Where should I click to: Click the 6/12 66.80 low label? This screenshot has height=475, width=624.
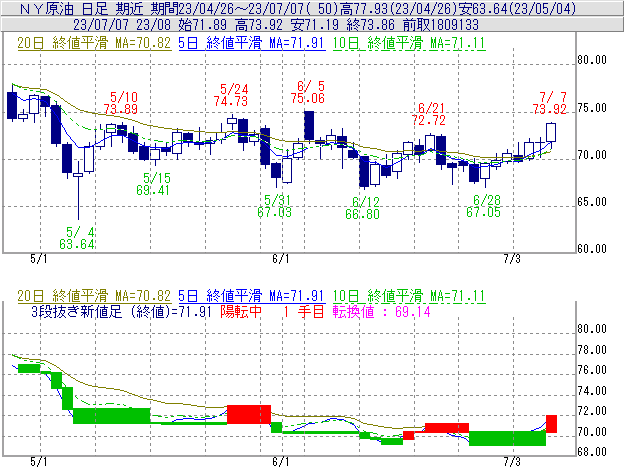coord(363,208)
